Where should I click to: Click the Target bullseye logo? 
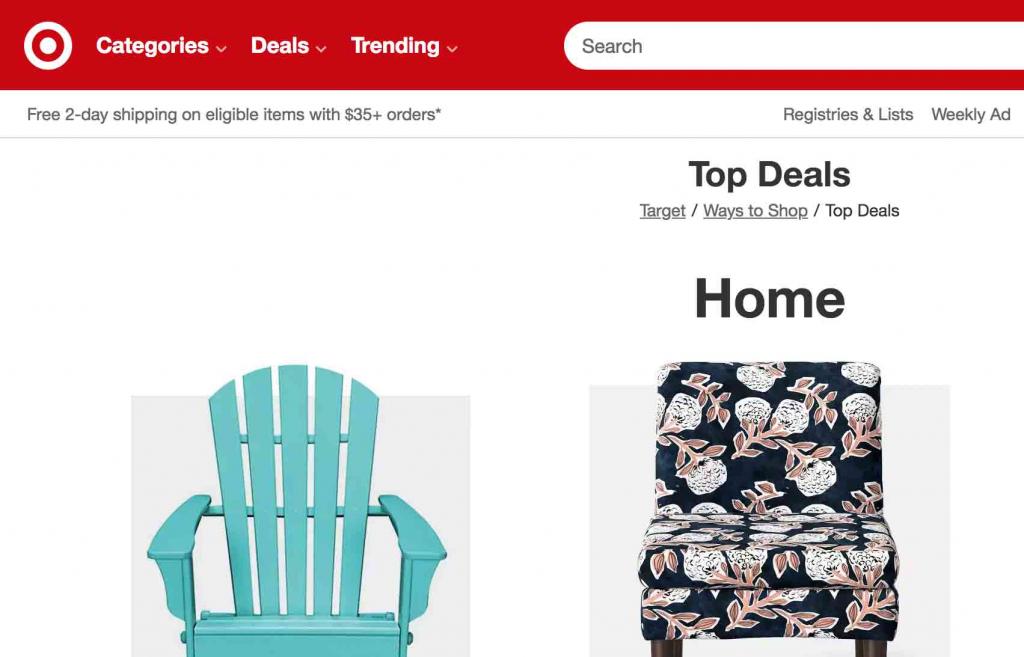pyautogui.click(x=48, y=46)
